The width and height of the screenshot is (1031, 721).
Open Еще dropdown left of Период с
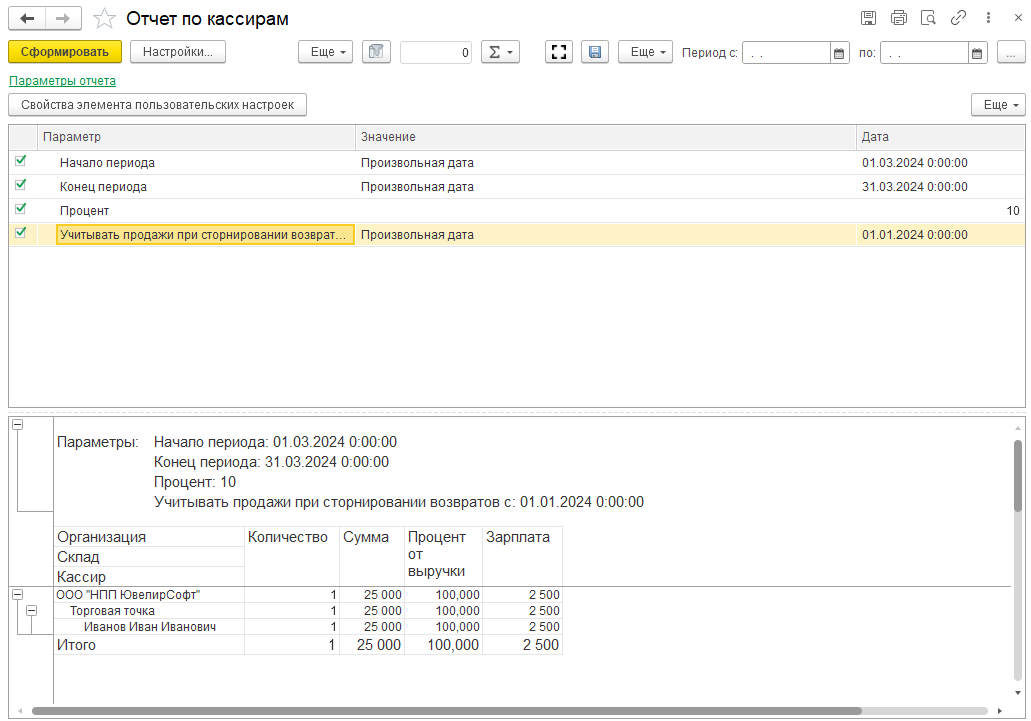[645, 52]
